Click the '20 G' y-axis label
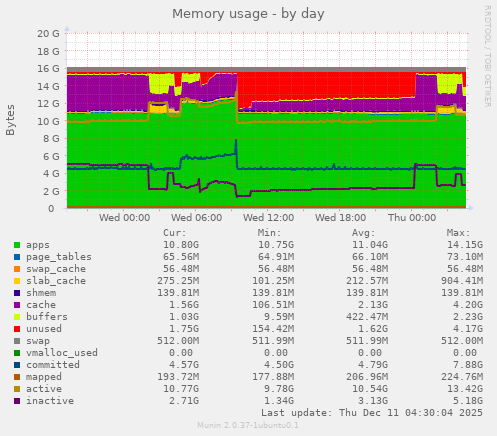Viewport: 497px width, 436px height. point(48,34)
